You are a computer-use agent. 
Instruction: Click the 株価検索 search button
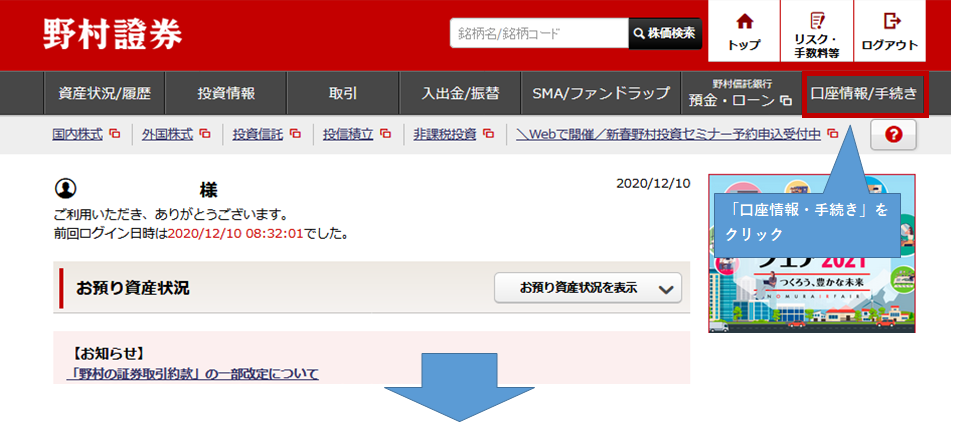pyautogui.click(x=665, y=33)
